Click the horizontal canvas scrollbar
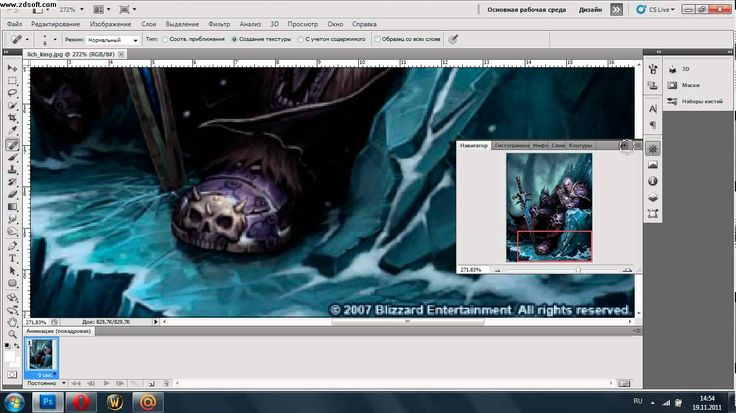Screen dimensions: 736x413 tap(407, 322)
